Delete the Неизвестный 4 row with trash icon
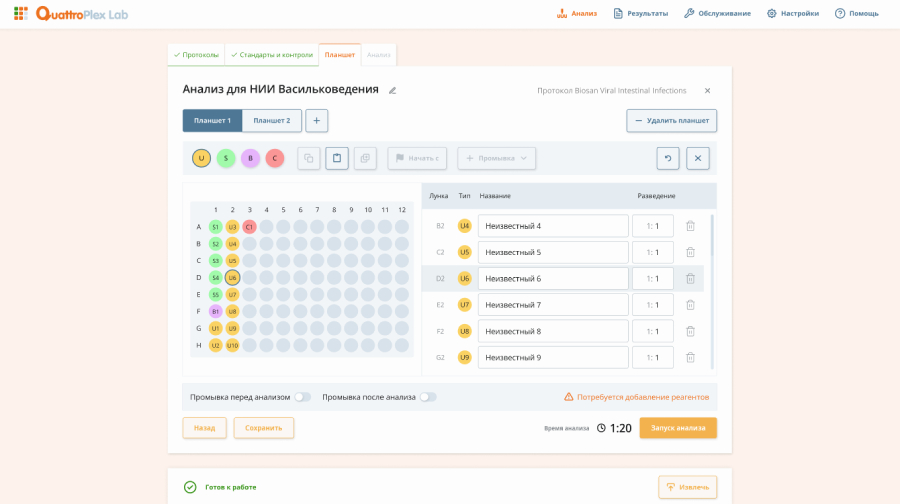Viewport: 900px width, 504px height. tap(690, 226)
